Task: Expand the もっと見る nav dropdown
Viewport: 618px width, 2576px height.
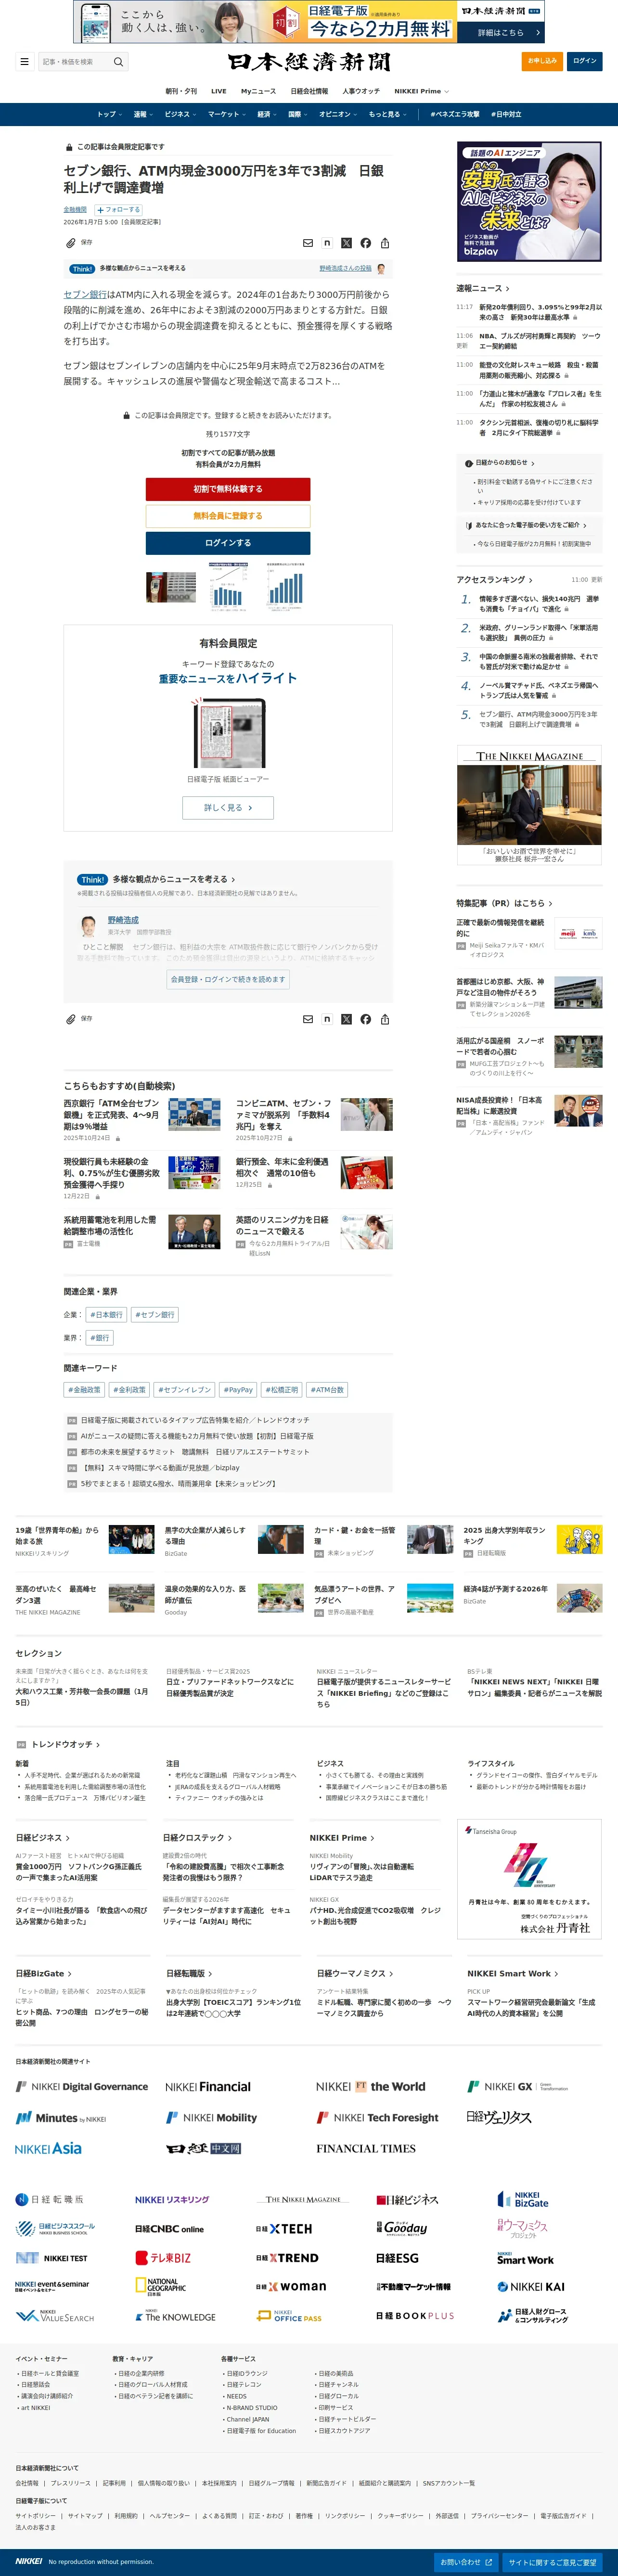Action: [x=388, y=114]
